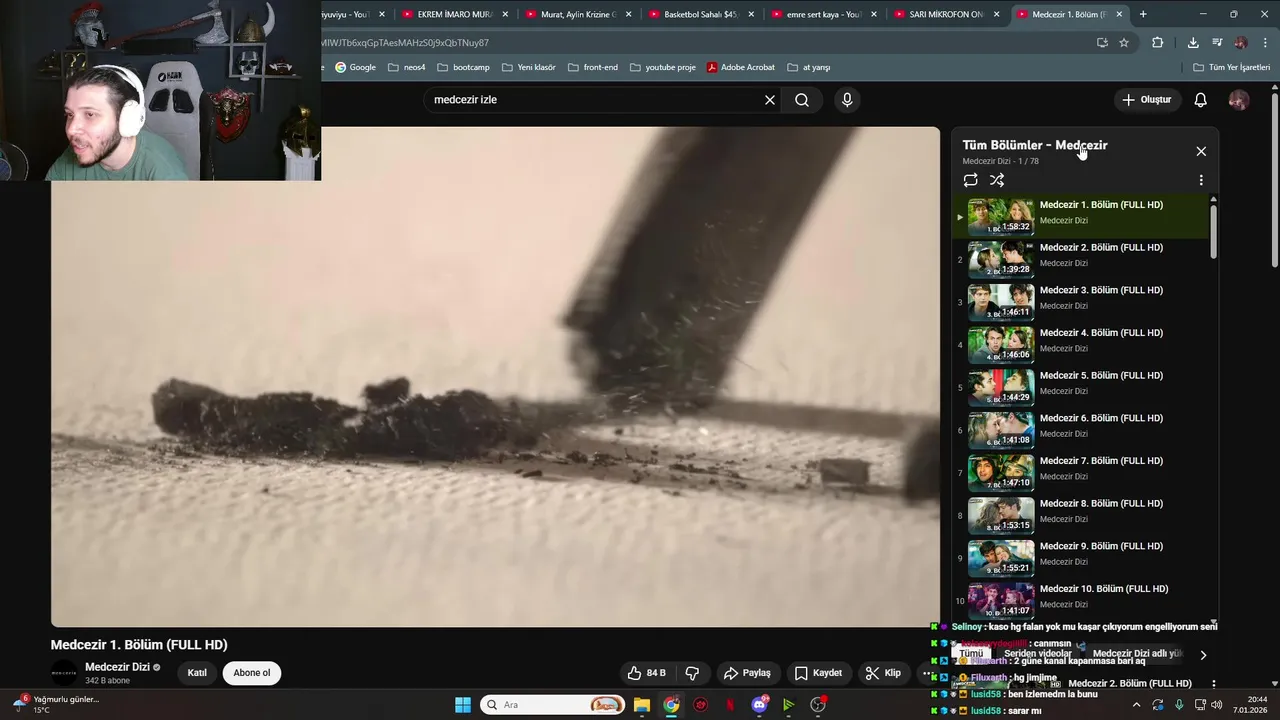Open the Medcezir Dizi channel name link
Viewport: 1280px width, 720px height.
click(117, 667)
